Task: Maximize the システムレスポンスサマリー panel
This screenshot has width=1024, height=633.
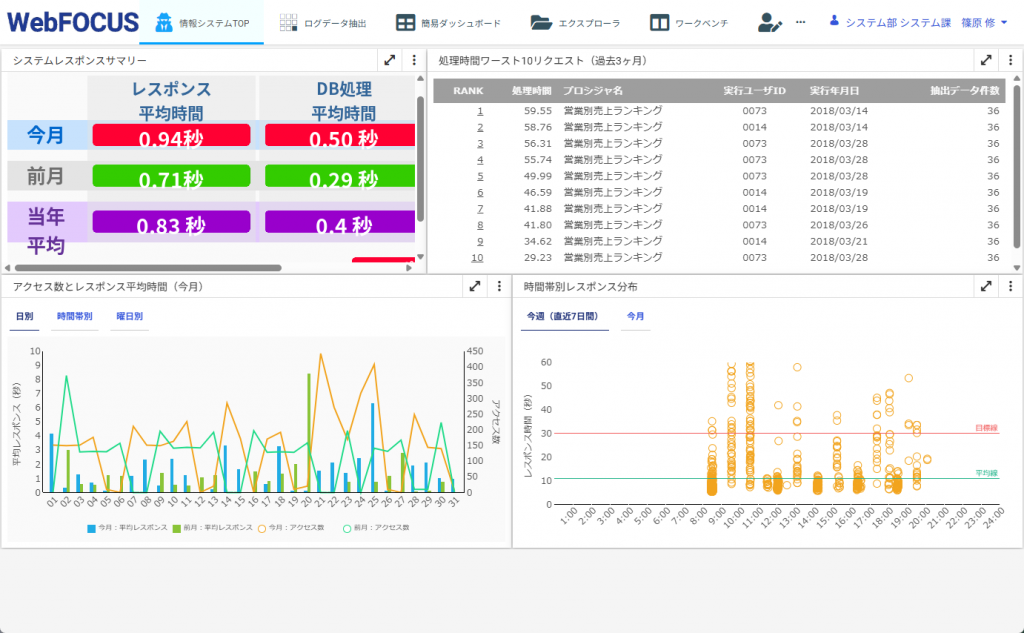Action: (x=390, y=61)
